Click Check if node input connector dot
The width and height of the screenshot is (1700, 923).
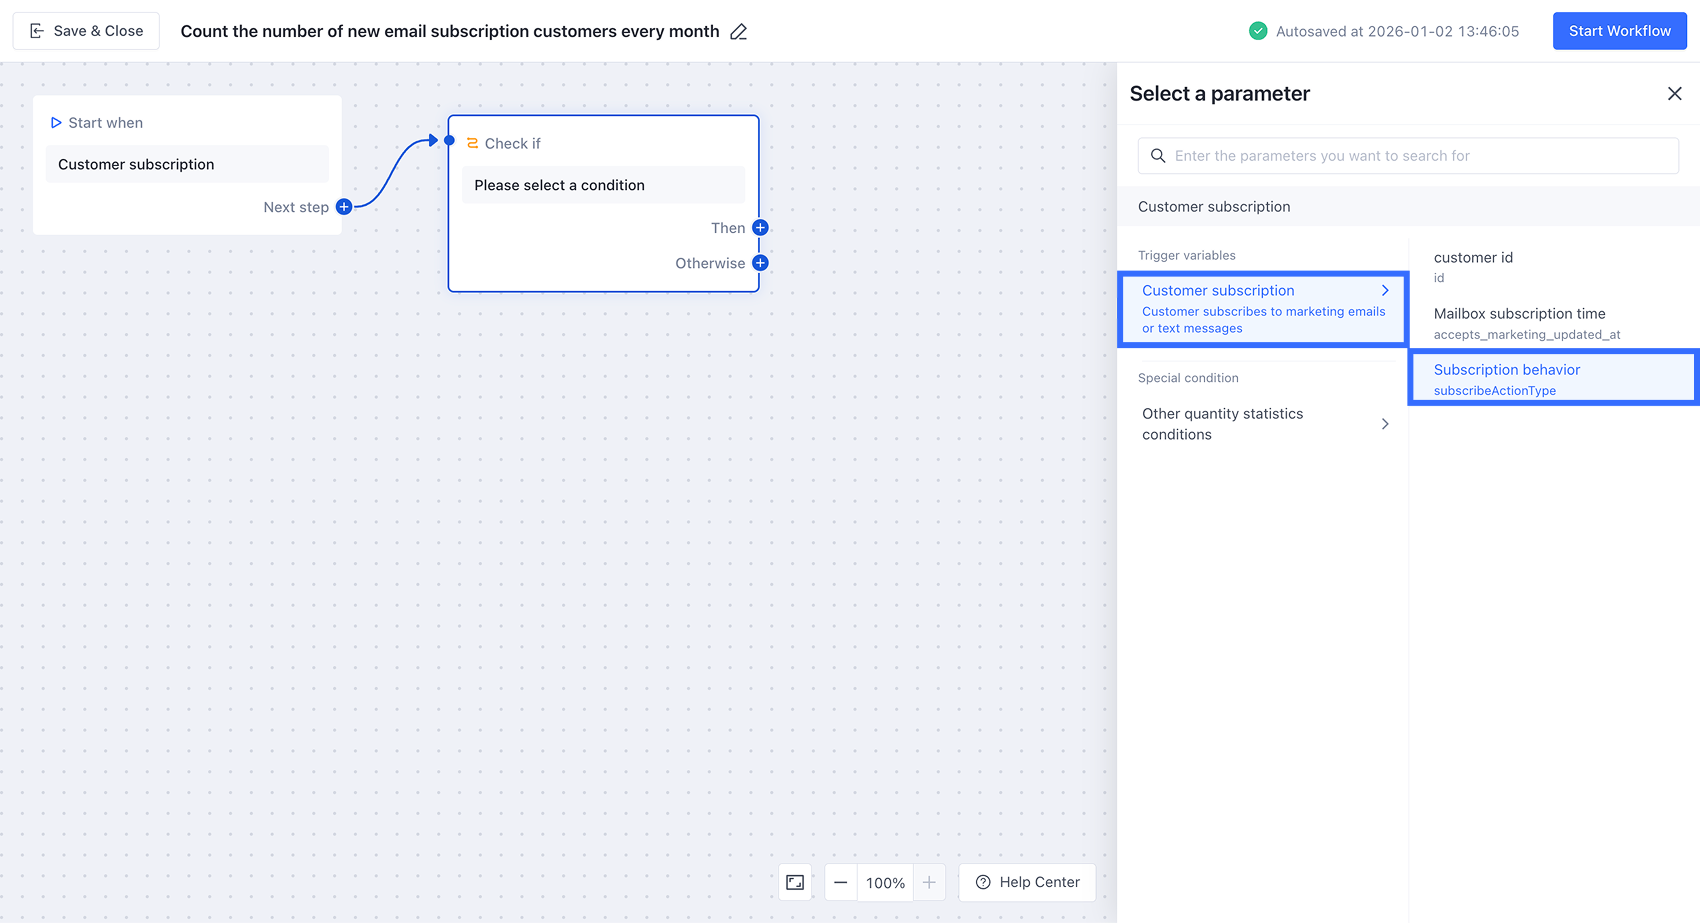point(449,140)
